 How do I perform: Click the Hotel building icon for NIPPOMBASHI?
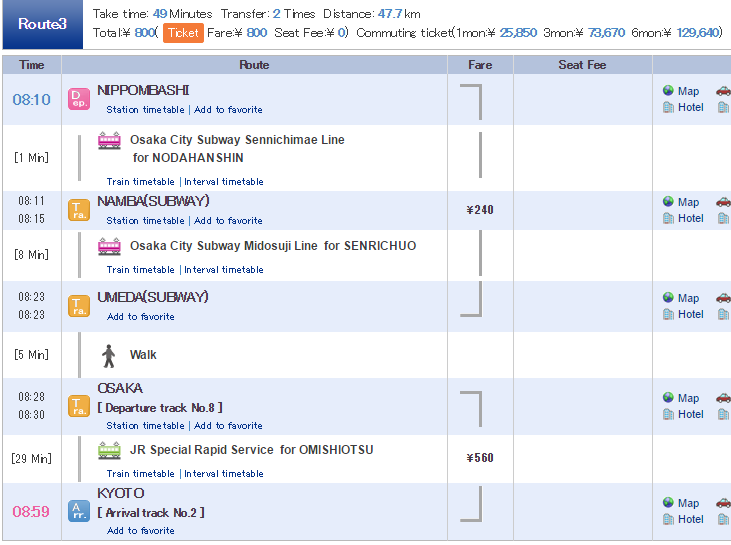click(x=668, y=108)
